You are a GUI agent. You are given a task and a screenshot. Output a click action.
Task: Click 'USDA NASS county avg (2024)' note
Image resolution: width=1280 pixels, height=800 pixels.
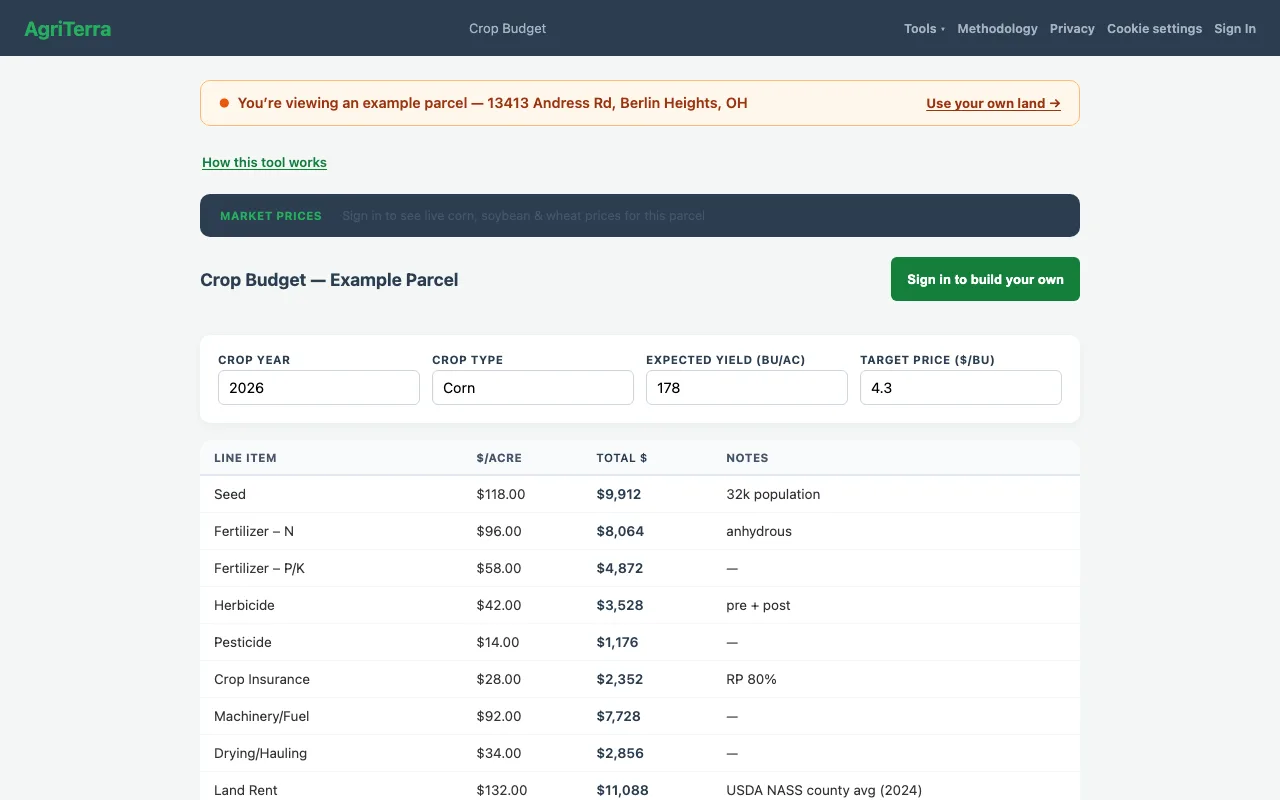click(824, 790)
